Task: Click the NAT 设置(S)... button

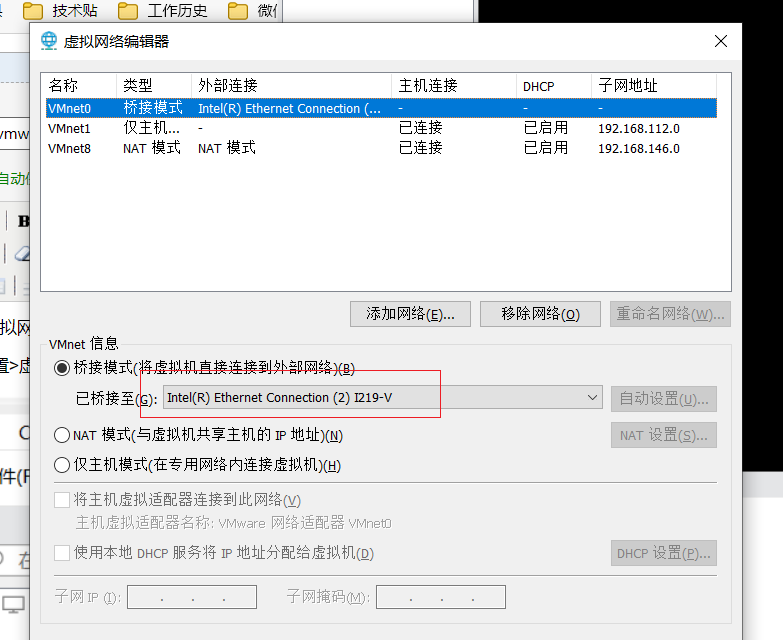Action: coord(664,435)
